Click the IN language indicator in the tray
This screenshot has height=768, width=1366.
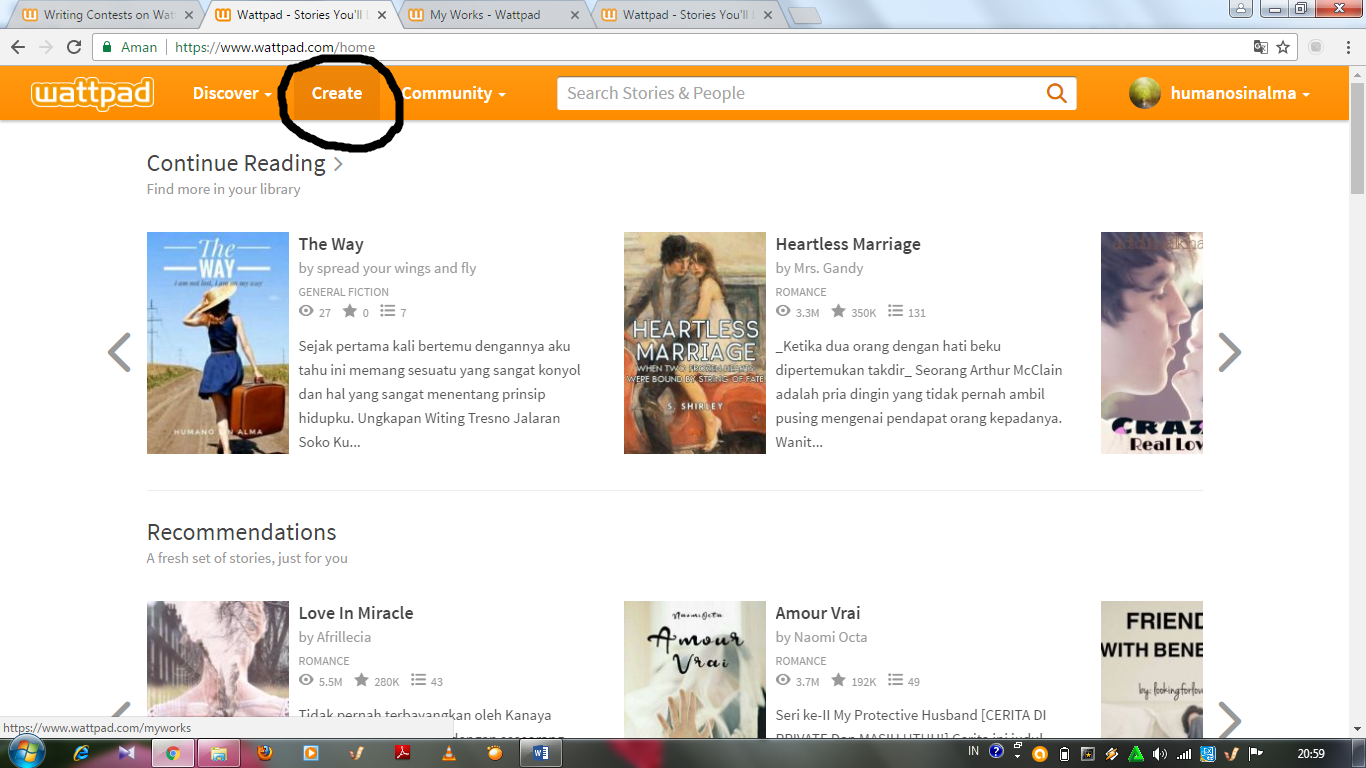974,750
